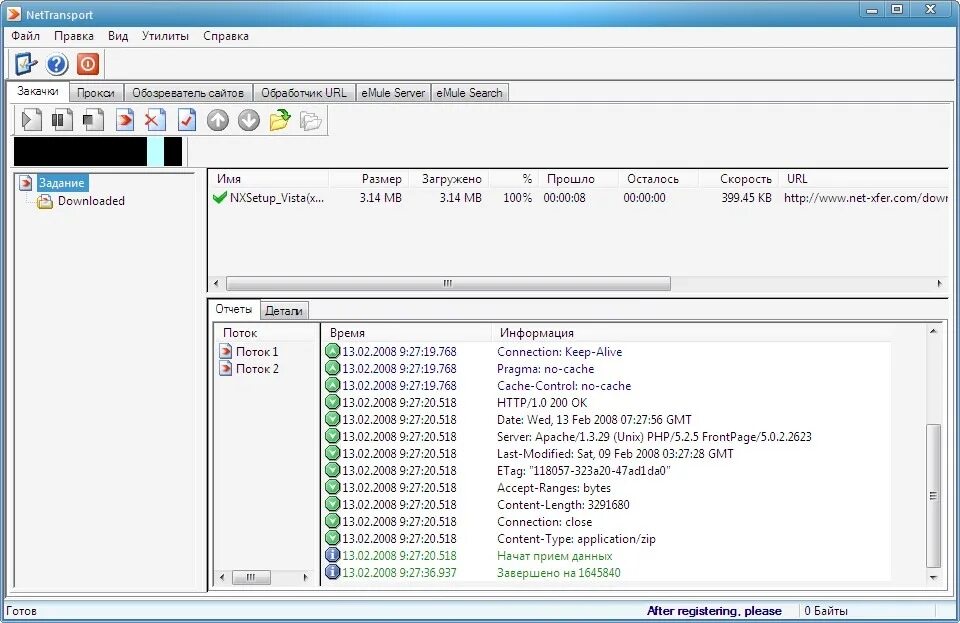The width and height of the screenshot is (960, 623).
Task: Open the downloaded folder with green-arrow folder icon
Action: [x=280, y=120]
